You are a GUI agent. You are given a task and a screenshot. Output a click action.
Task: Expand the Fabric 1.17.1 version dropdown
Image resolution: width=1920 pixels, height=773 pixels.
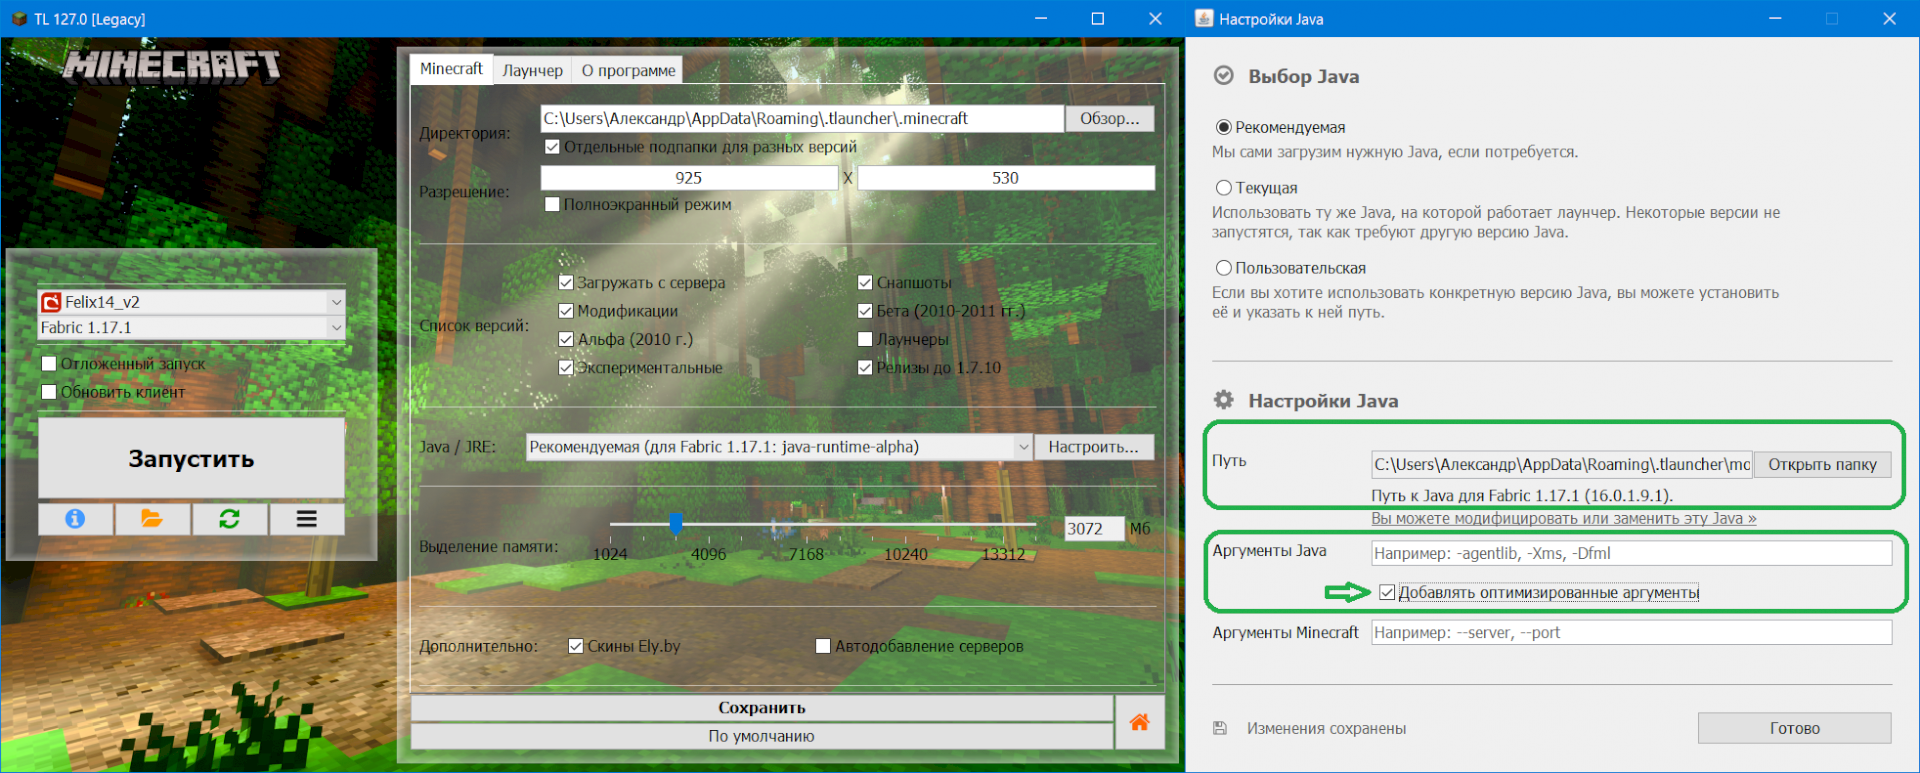click(336, 327)
